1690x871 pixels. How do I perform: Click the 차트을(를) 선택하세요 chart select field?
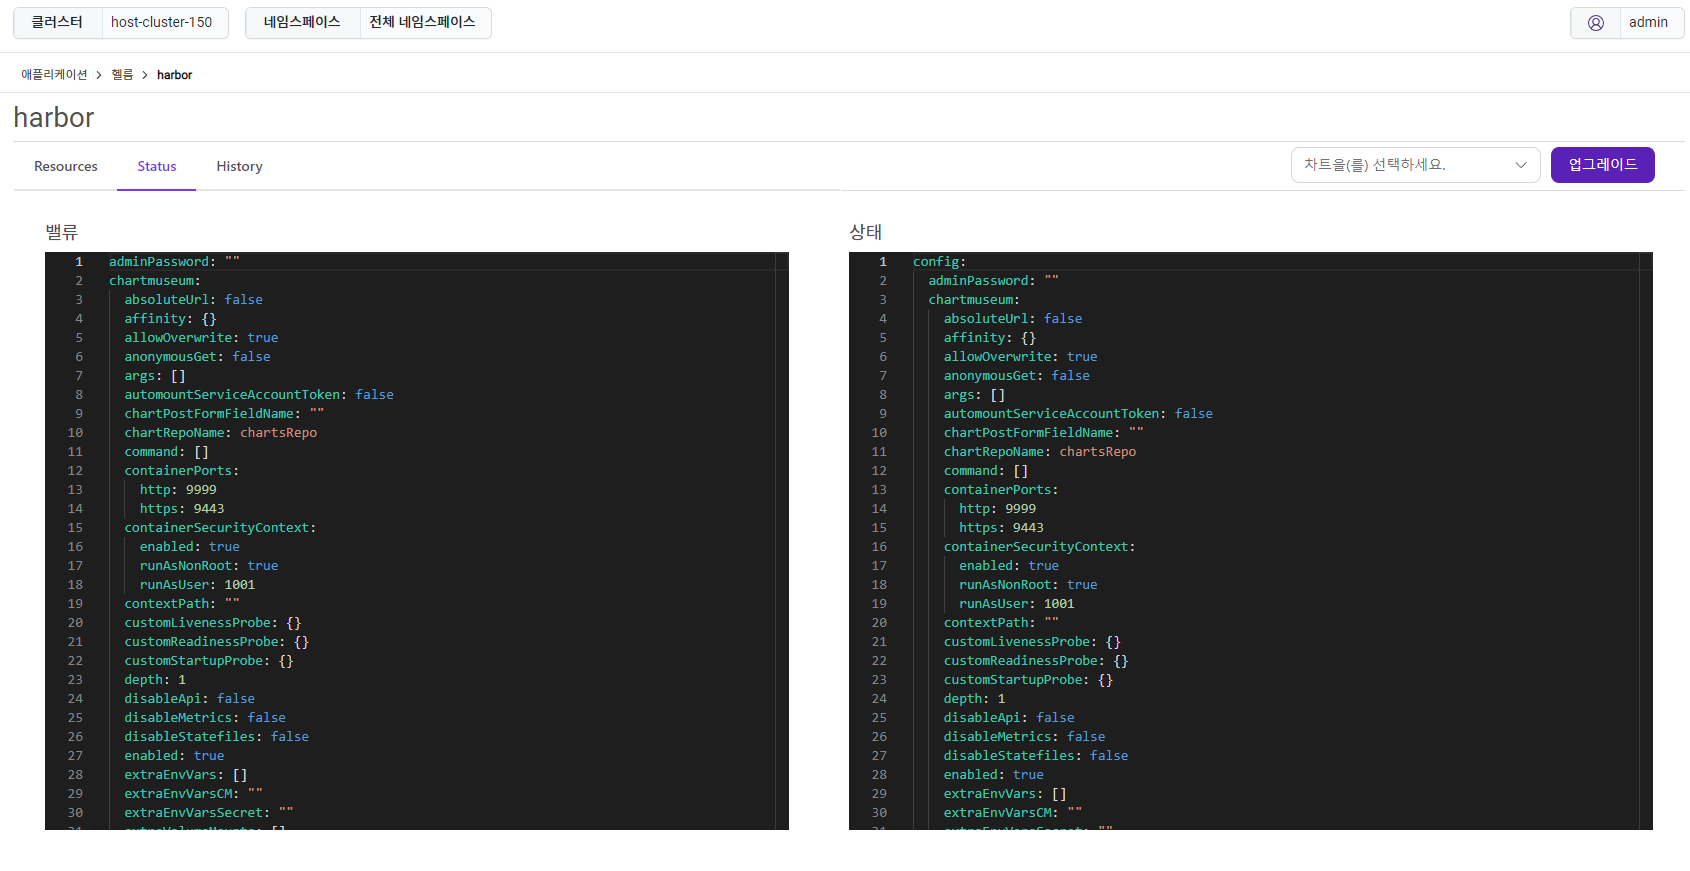1415,165
